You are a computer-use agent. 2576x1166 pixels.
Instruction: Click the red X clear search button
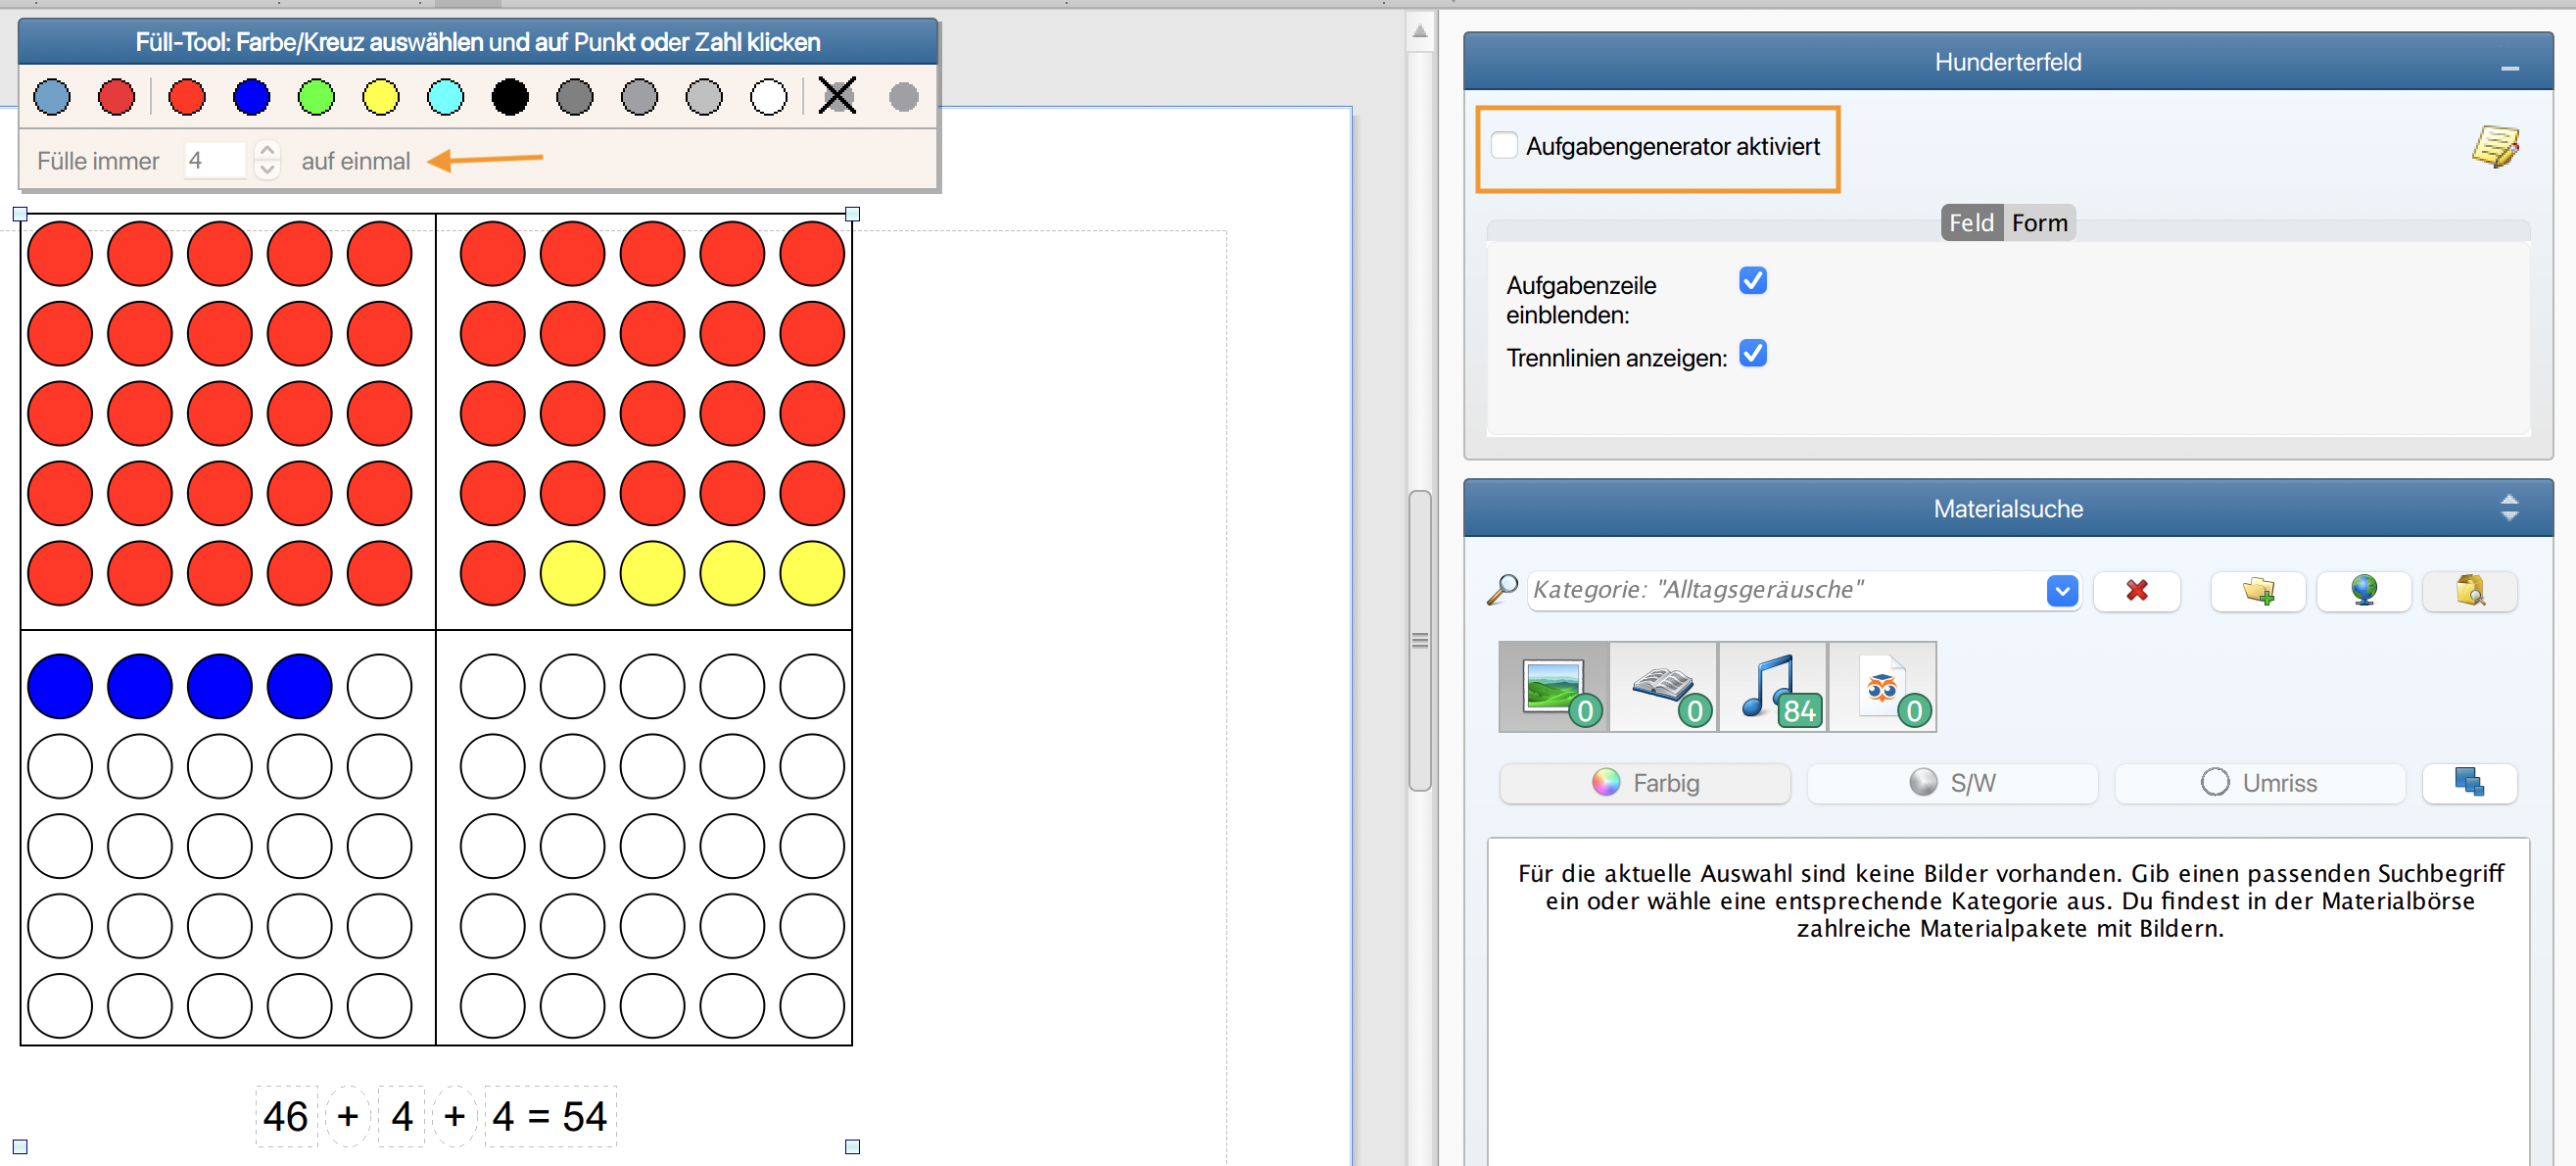[2136, 591]
